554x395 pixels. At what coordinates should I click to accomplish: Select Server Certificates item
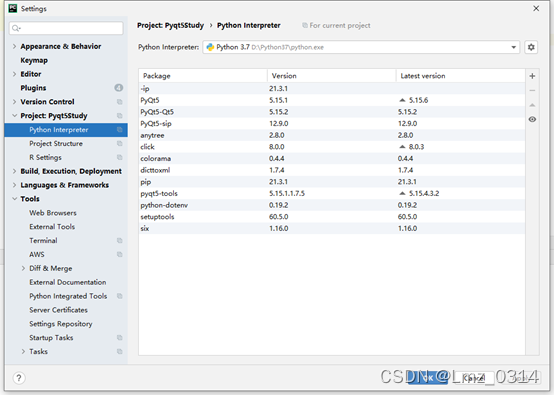pyautogui.click(x=58, y=310)
